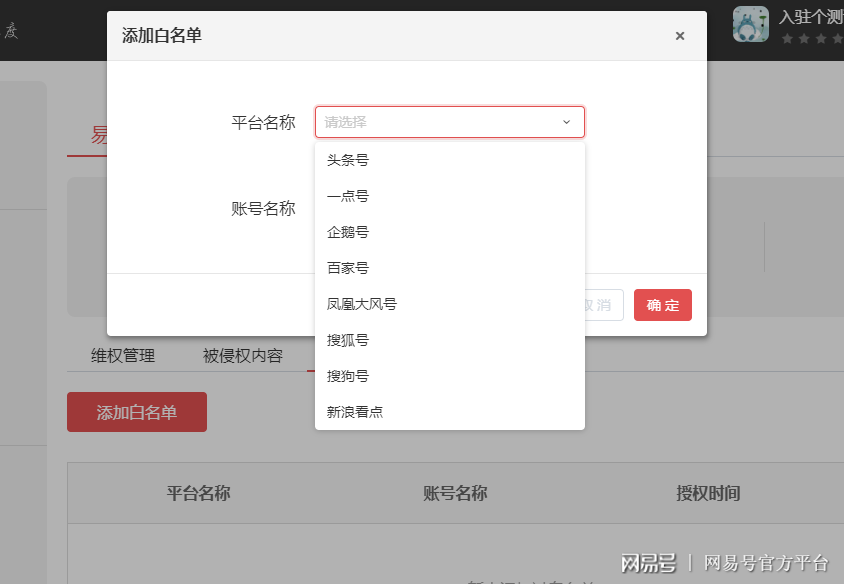Select 头条号 from the platform list
Screen dimensions: 844x584
point(449,160)
